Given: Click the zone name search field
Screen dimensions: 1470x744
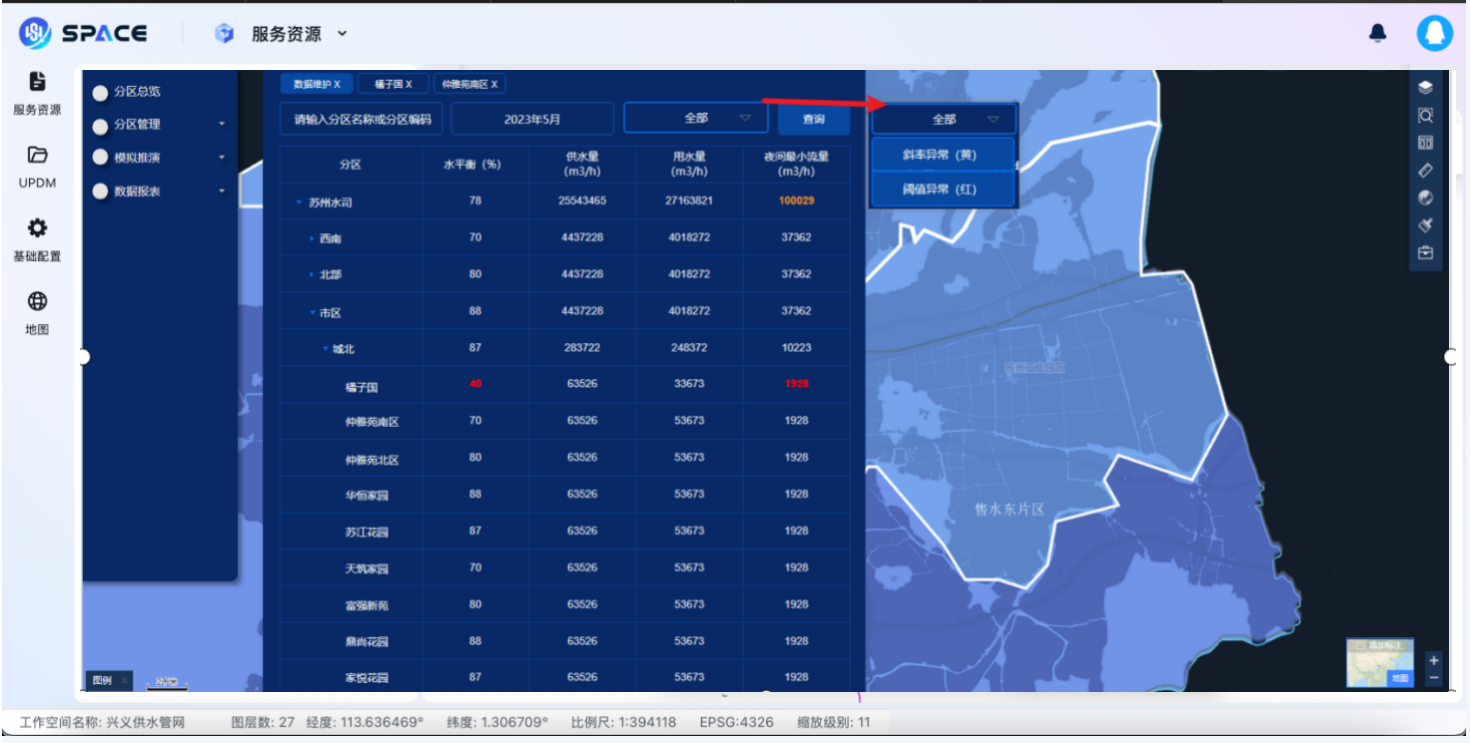Looking at the screenshot, I should [x=362, y=119].
